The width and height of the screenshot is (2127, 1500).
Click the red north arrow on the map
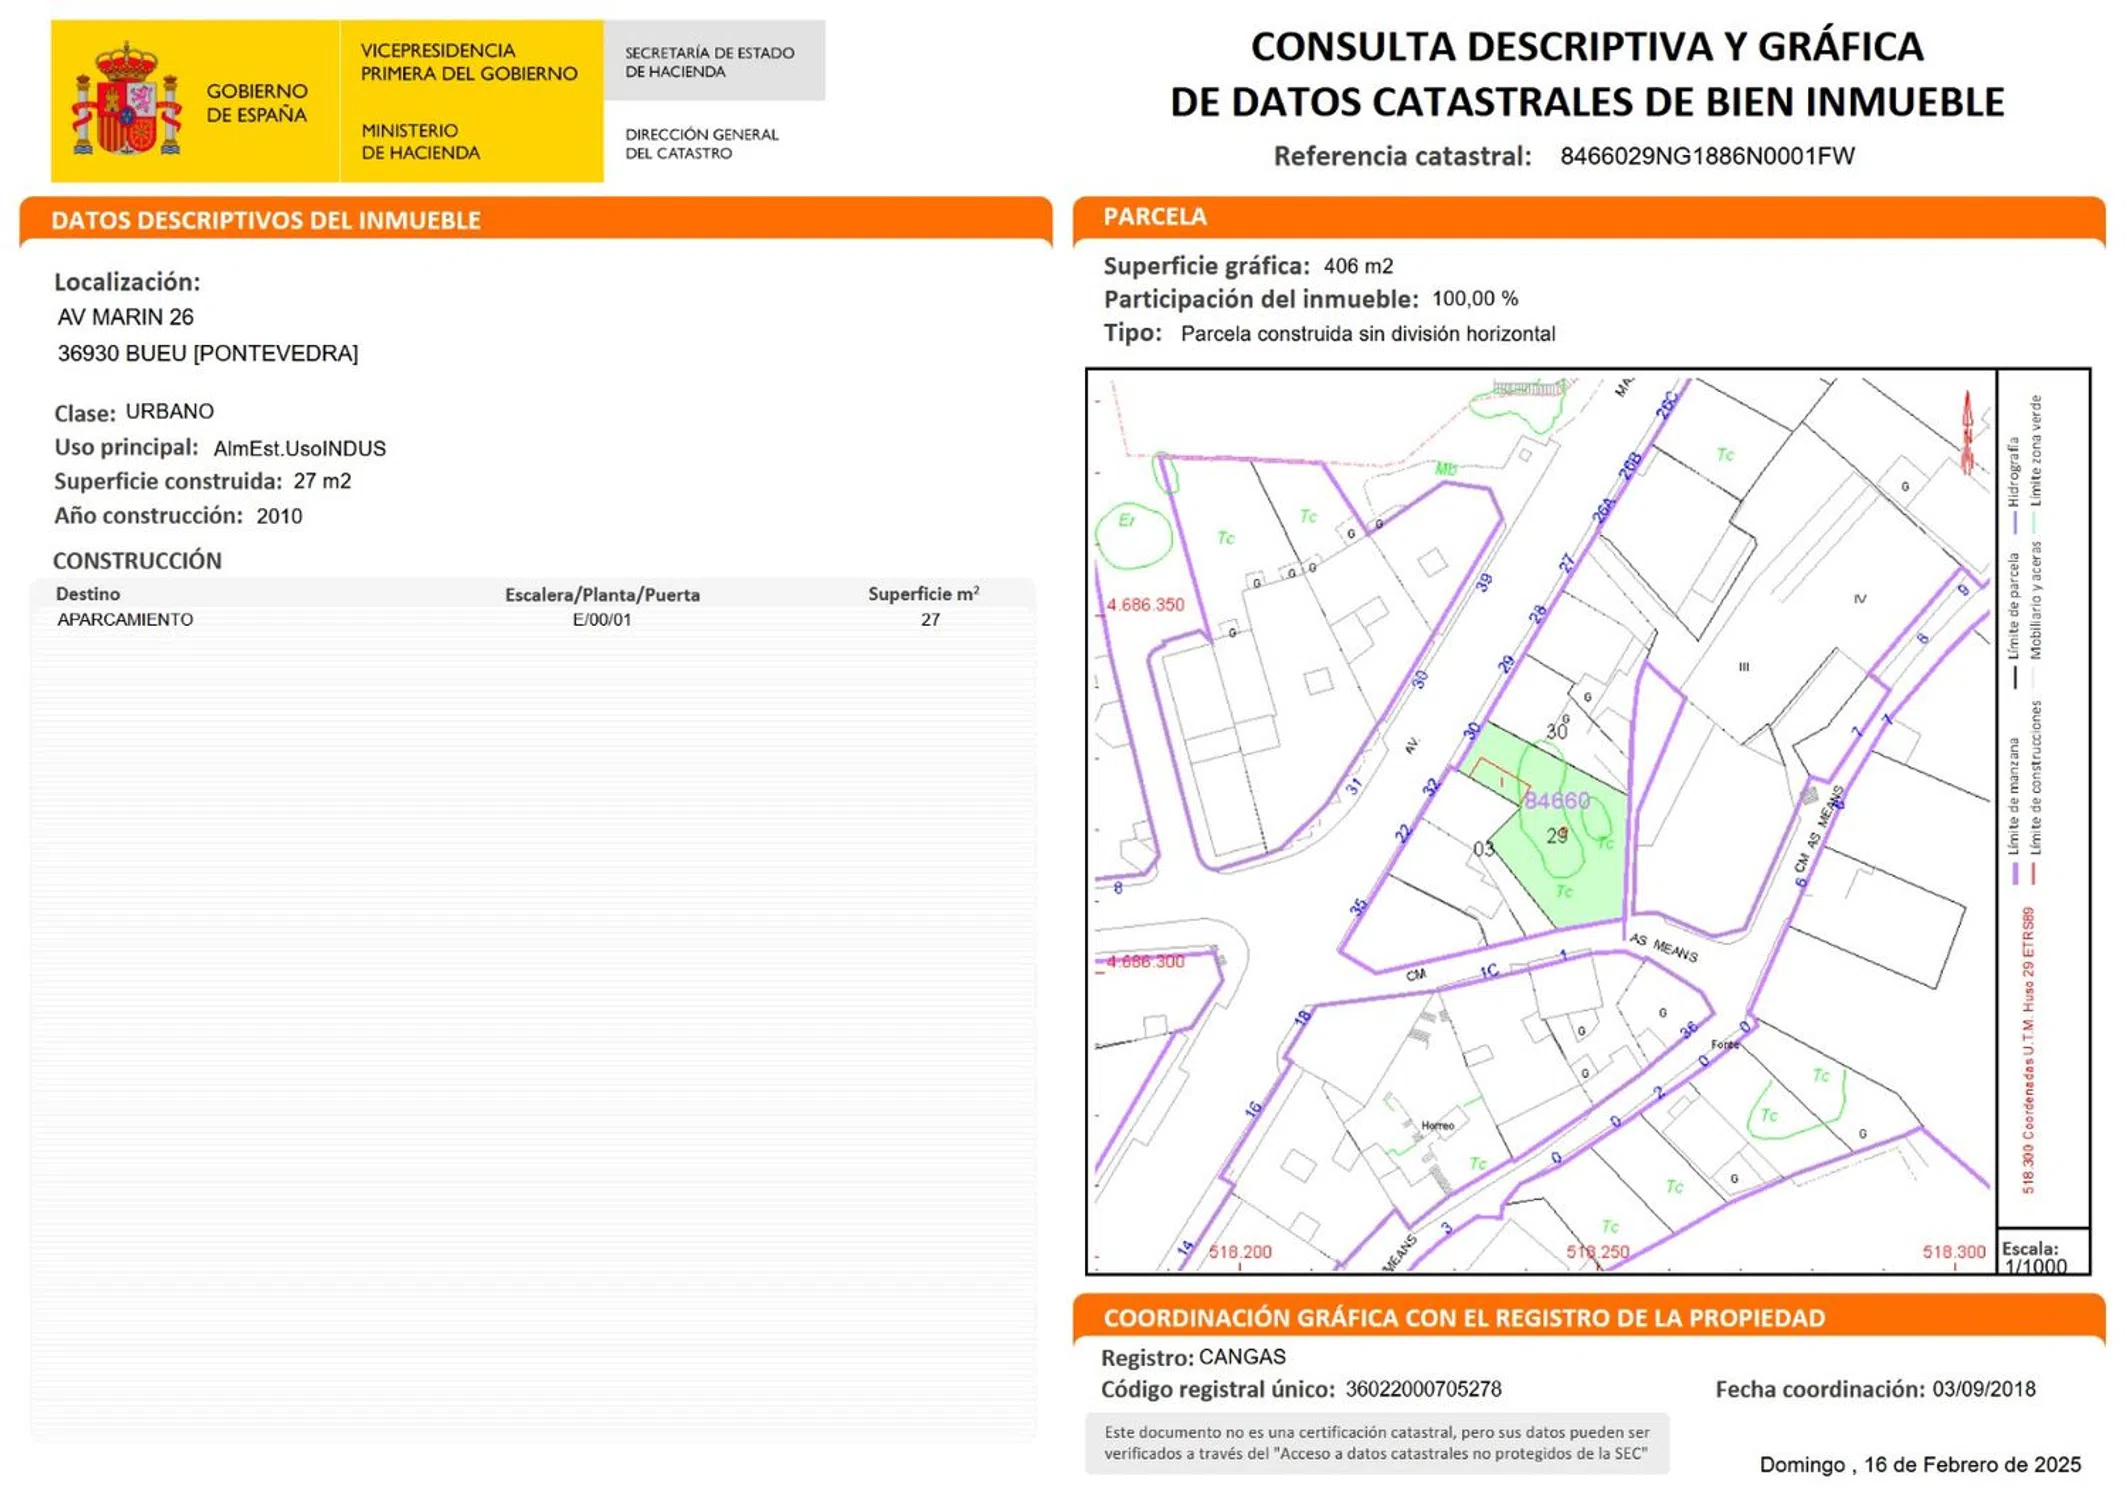point(1966,432)
